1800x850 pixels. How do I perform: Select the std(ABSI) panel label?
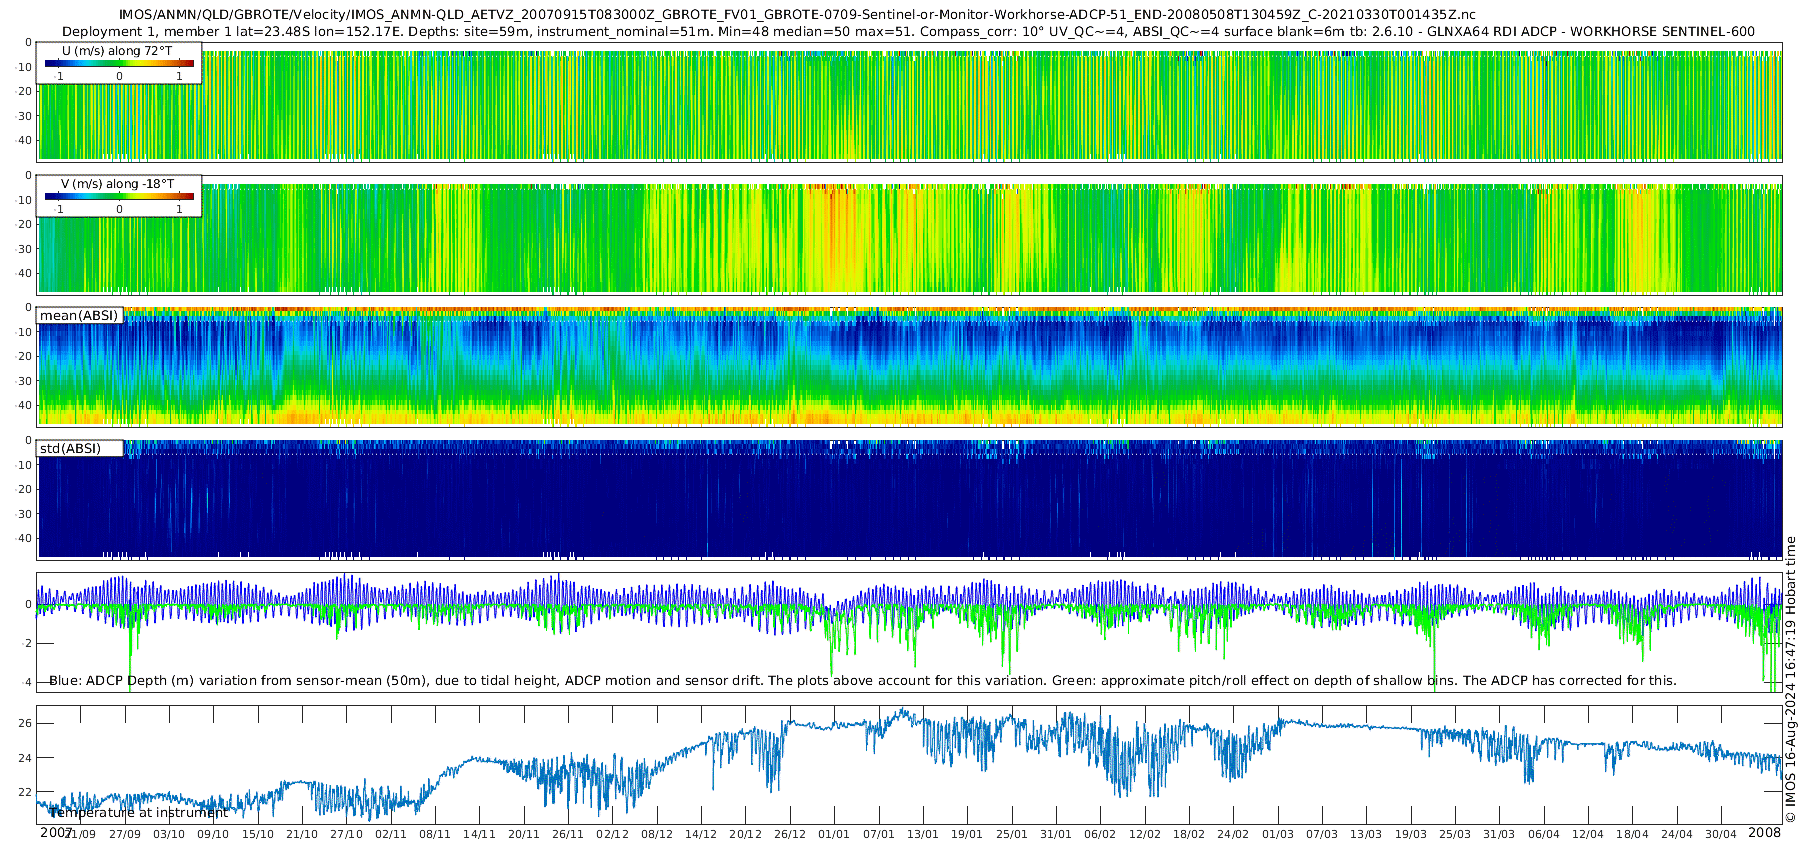click(x=79, y=448)
